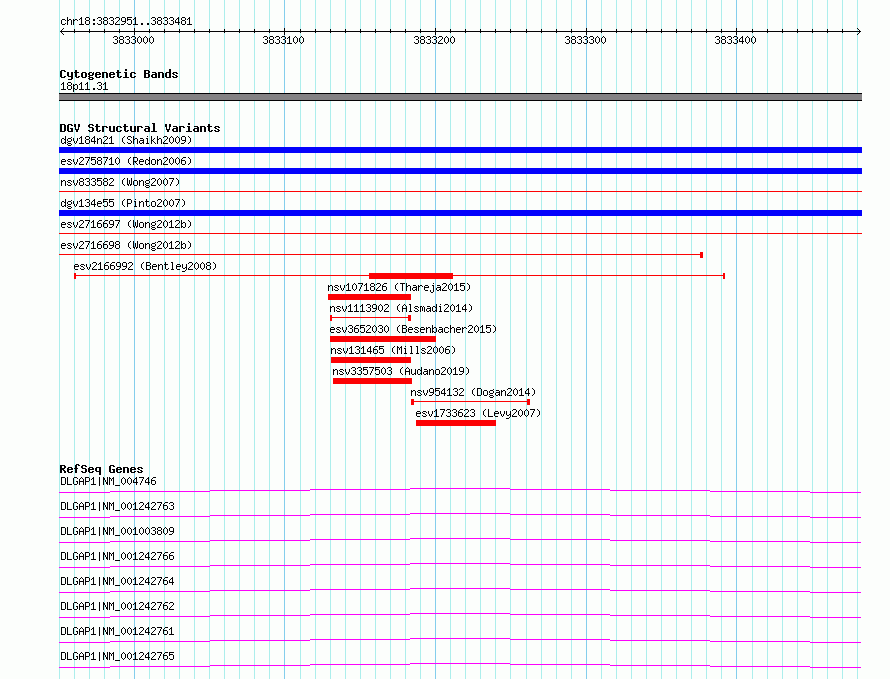Open DLGAP1|NM_001242763 transcript label
This screenshot has height=679, width=890.
(117, 506)
